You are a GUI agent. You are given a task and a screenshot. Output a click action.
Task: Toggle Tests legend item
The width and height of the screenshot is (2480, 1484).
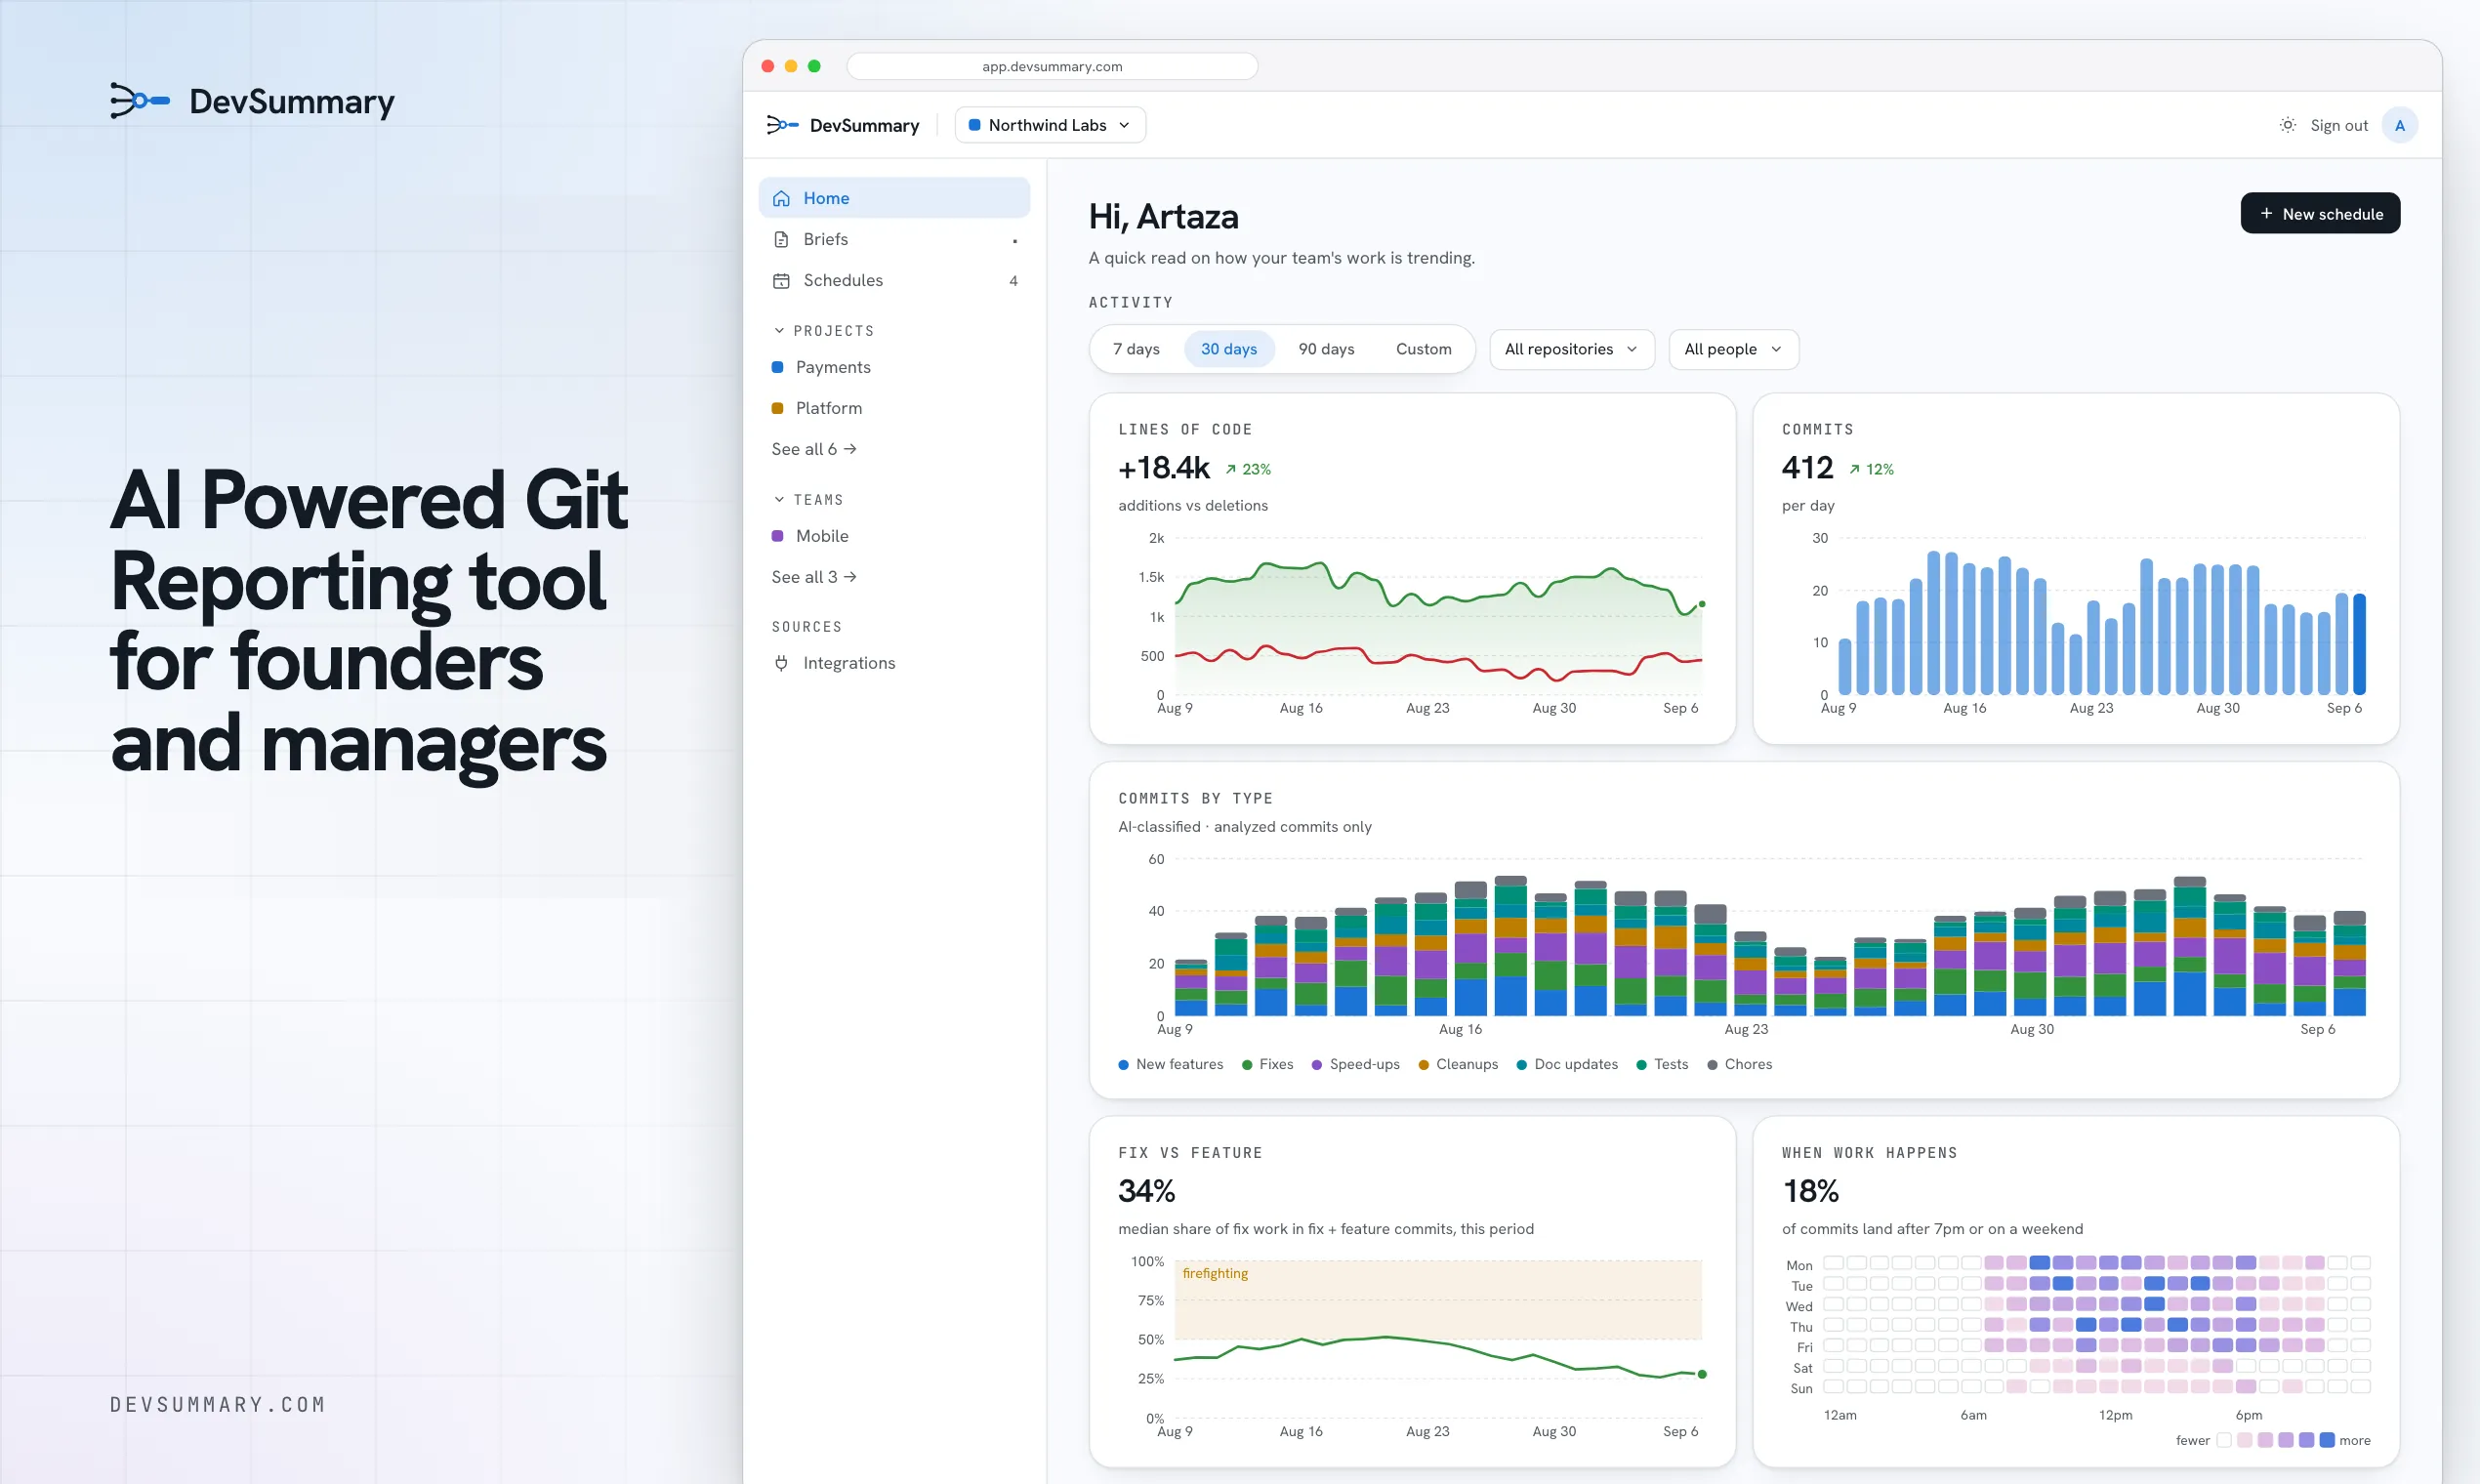(1662, 1064)
